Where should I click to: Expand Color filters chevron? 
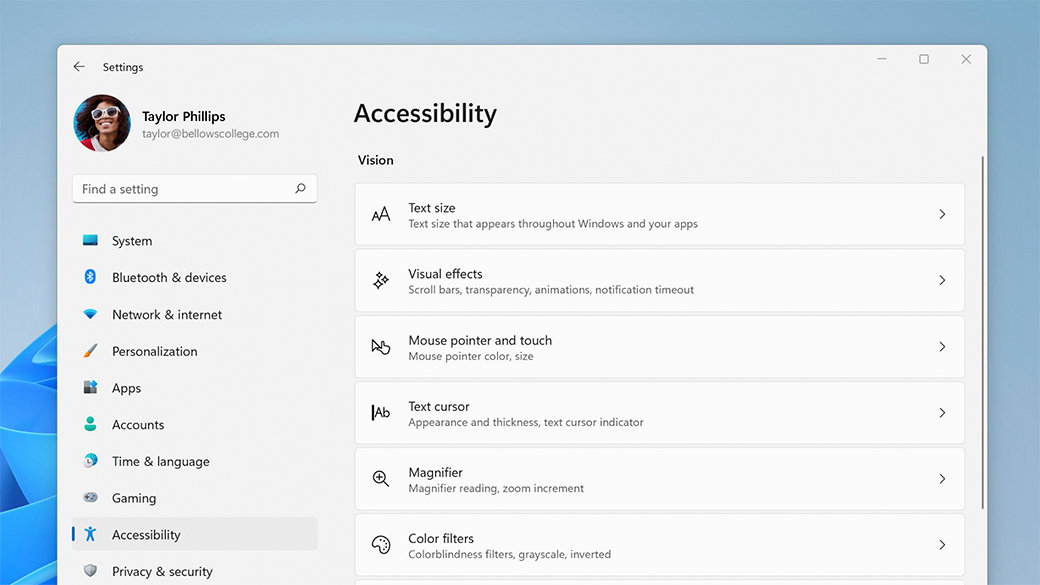coord(942,545)
